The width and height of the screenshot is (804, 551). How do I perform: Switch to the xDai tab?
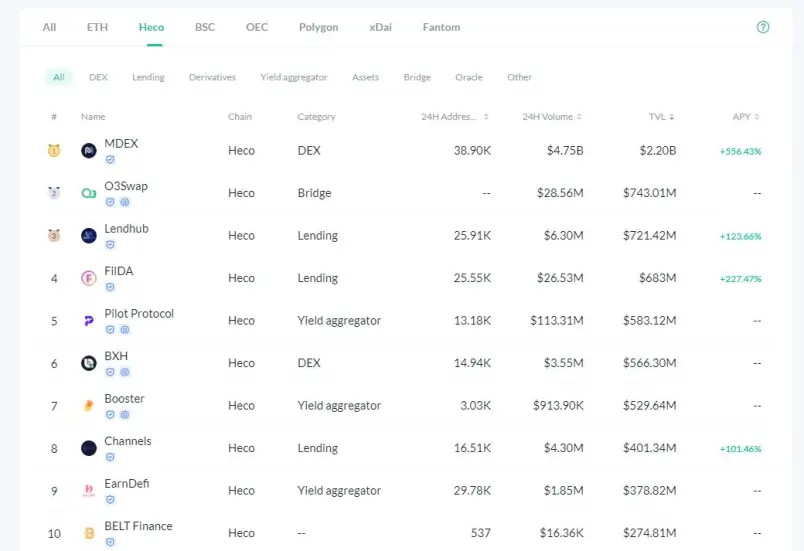[x=380, y=27]
